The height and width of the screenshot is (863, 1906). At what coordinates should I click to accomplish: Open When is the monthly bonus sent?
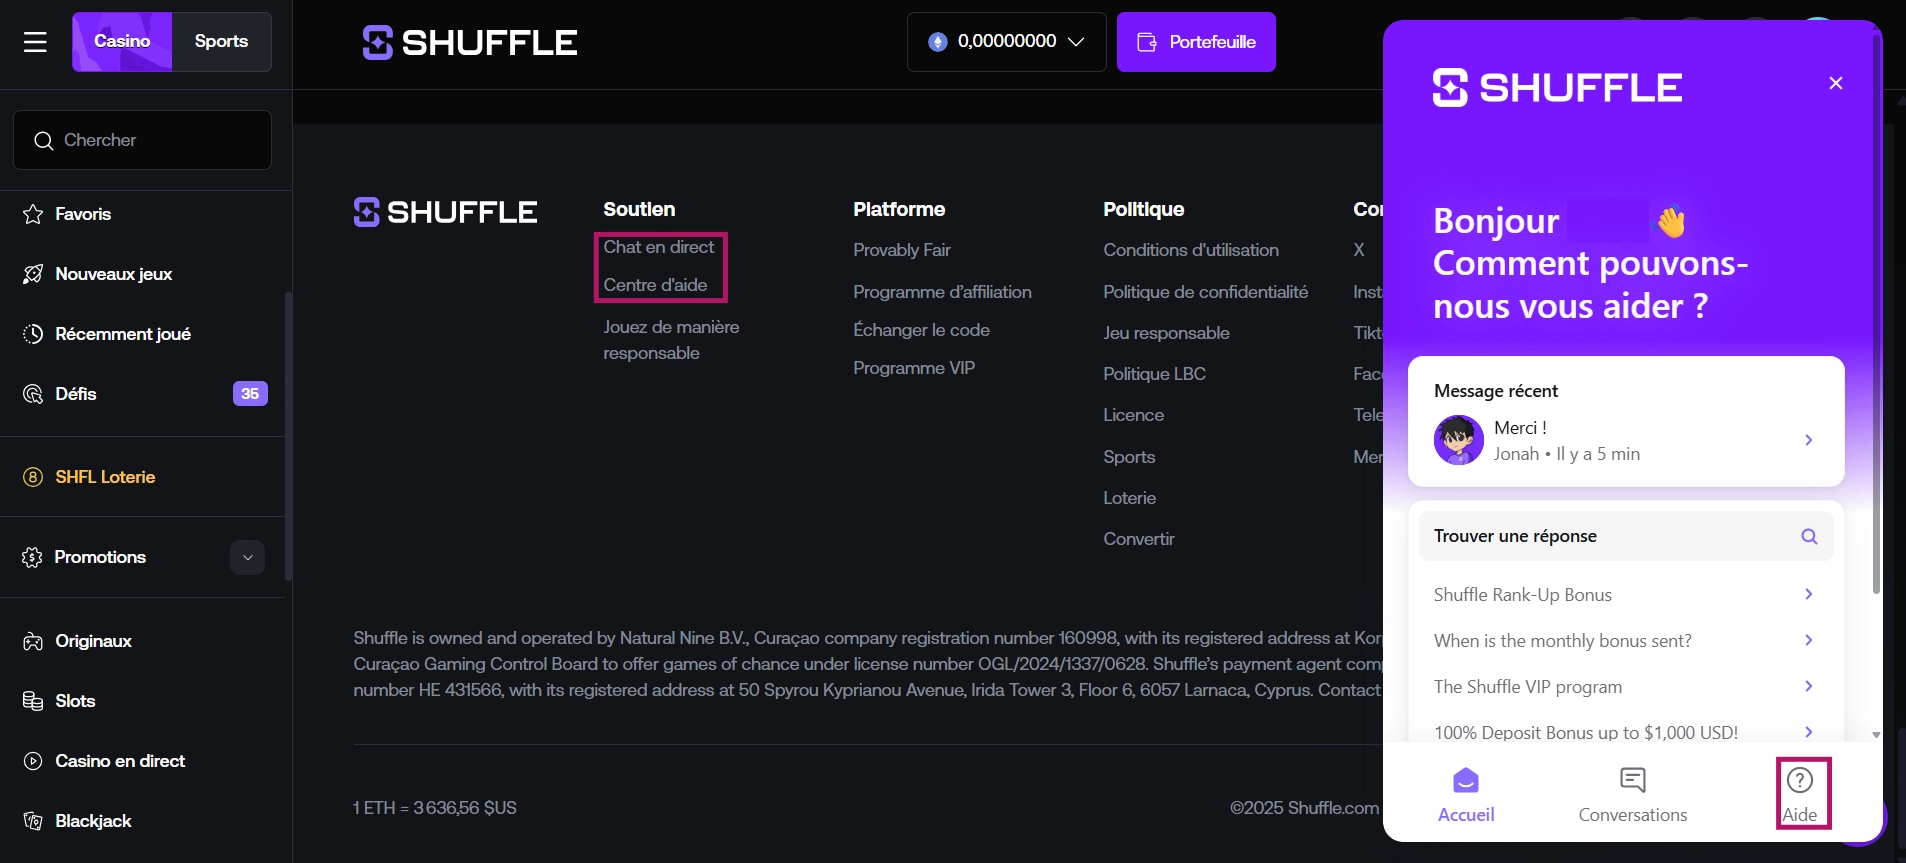(1626, 641)
